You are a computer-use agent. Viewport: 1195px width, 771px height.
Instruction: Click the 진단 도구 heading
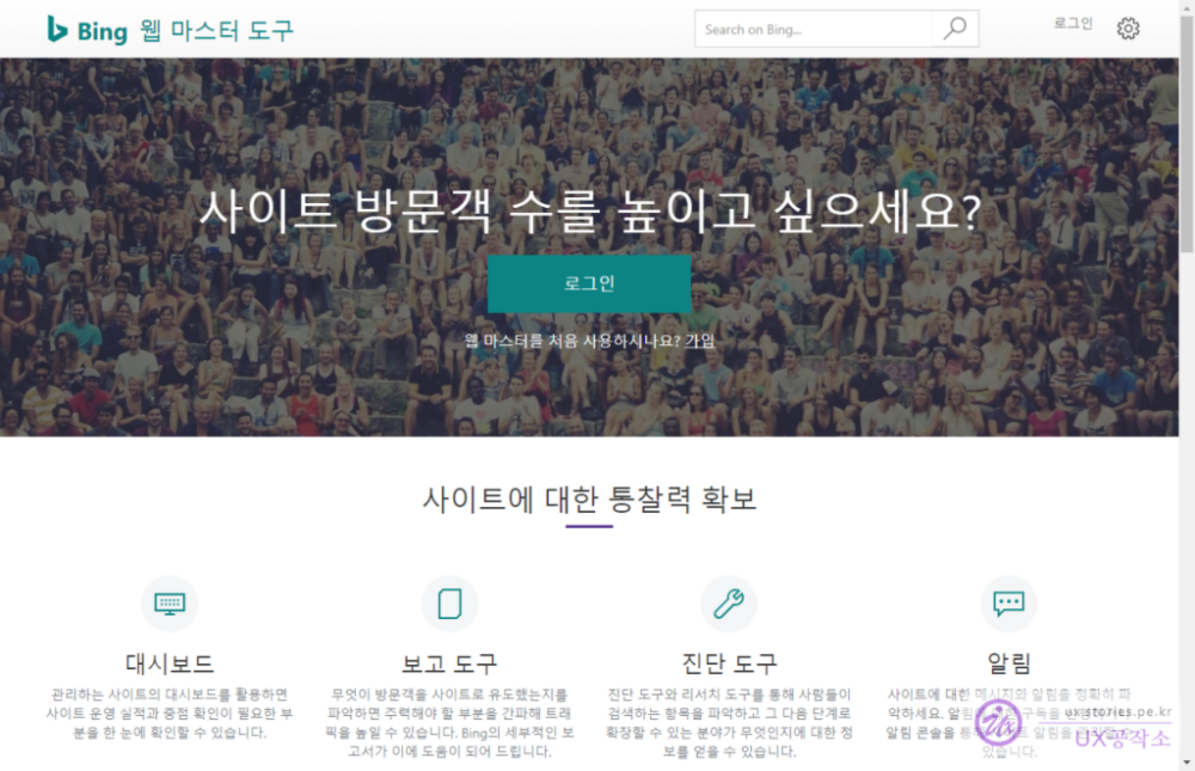[729, 664]
